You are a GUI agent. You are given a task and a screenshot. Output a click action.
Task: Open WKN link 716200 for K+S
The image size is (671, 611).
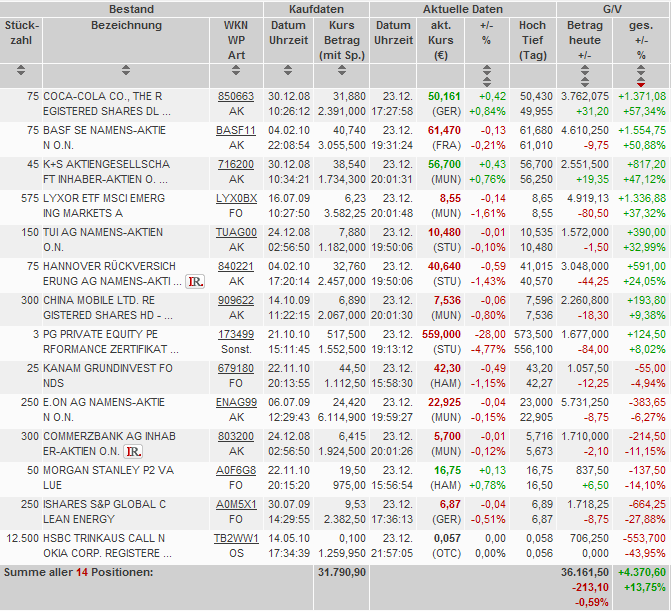236,164
